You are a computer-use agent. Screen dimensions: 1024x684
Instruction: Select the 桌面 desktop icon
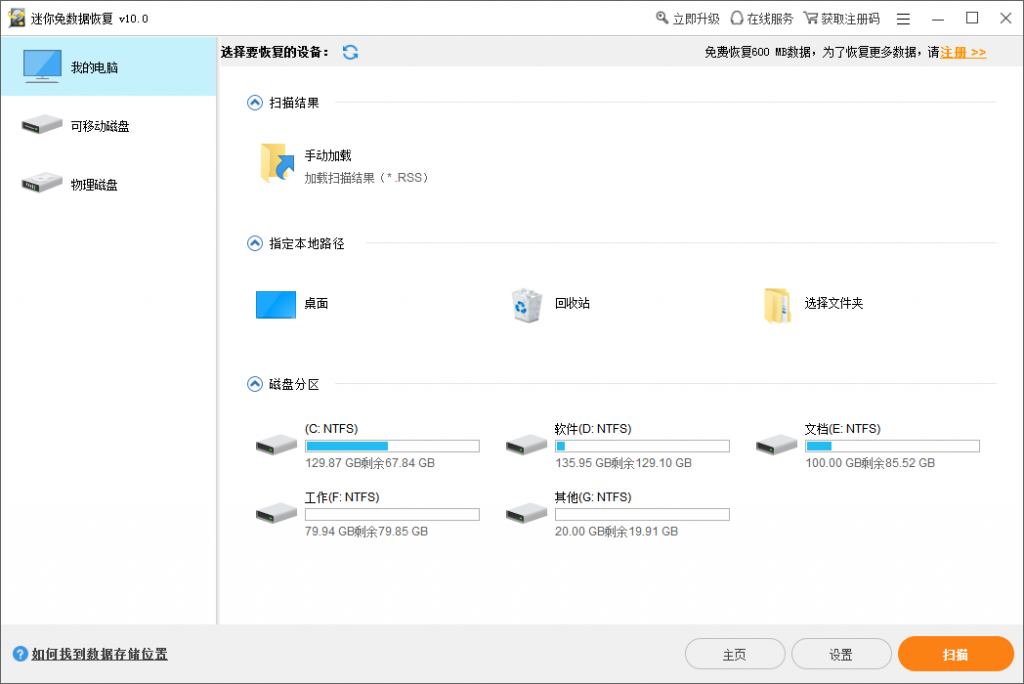click(276, 304)
